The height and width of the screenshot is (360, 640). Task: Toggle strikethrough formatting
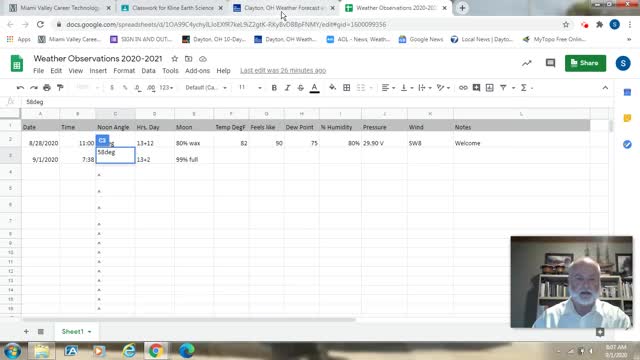point(300,88)
